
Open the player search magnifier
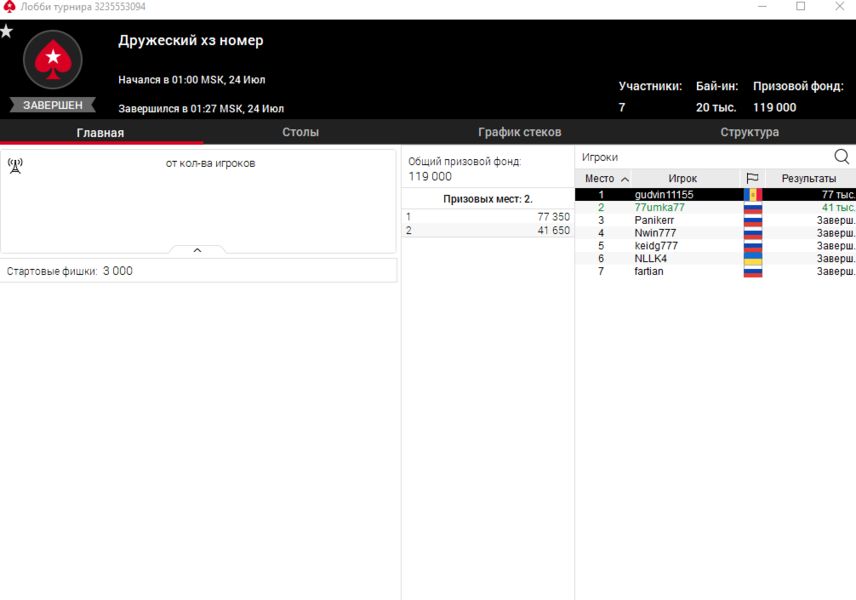click(841, 157)
